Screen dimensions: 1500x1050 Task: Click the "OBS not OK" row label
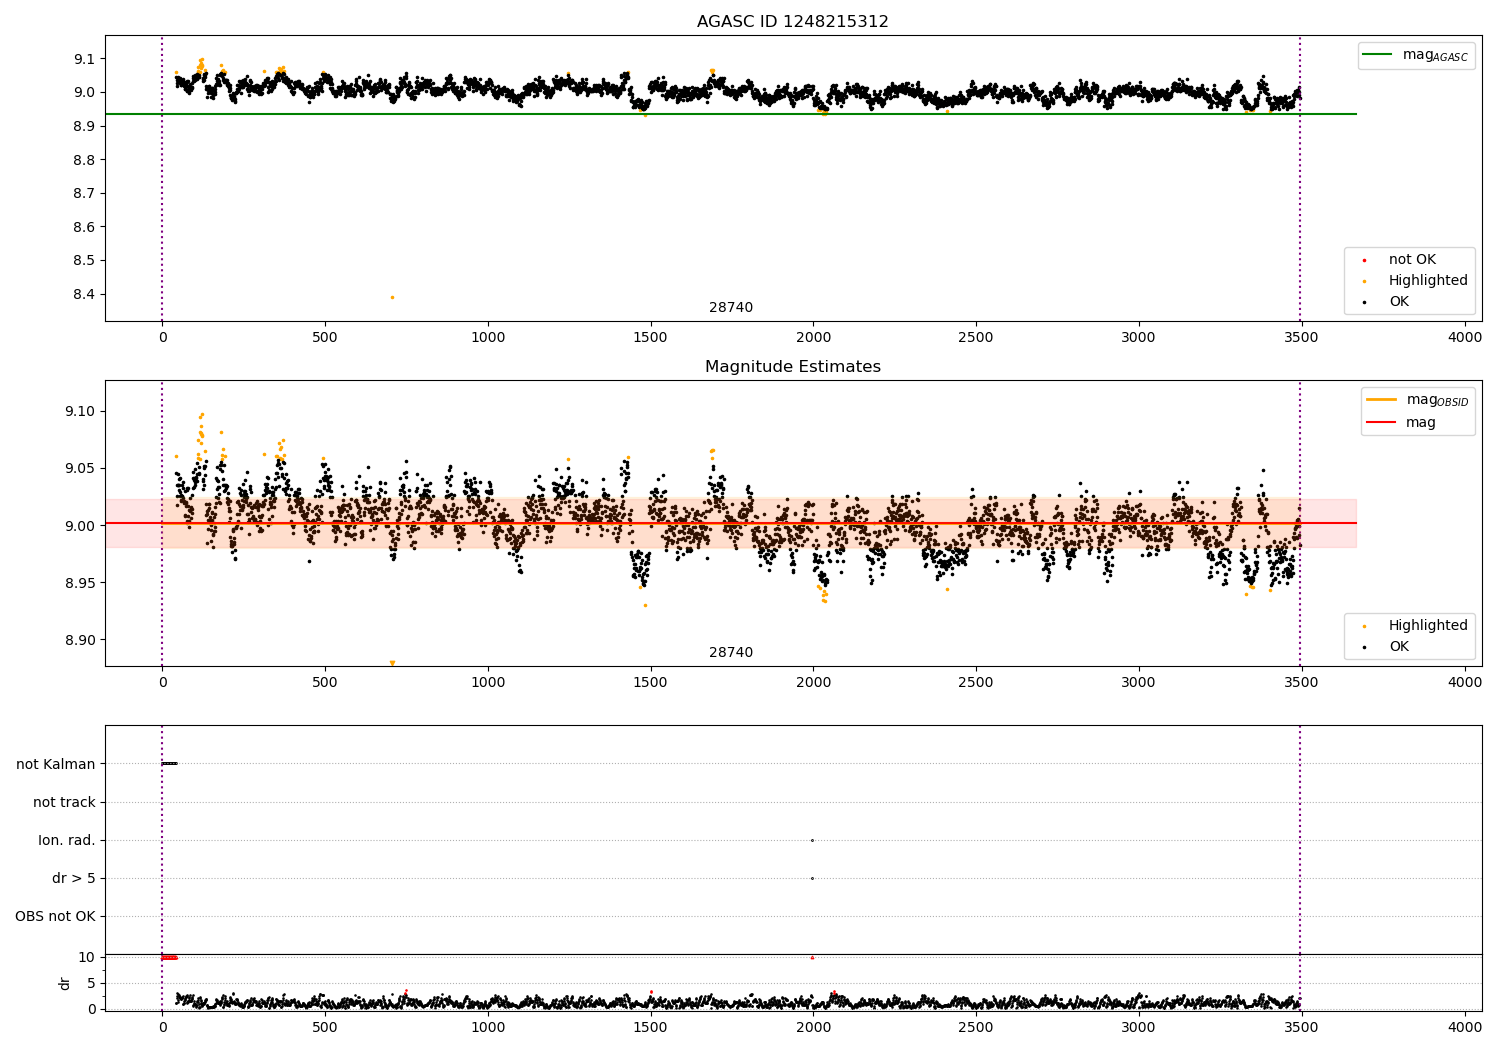pyautogui.click(x=55, y=917)
